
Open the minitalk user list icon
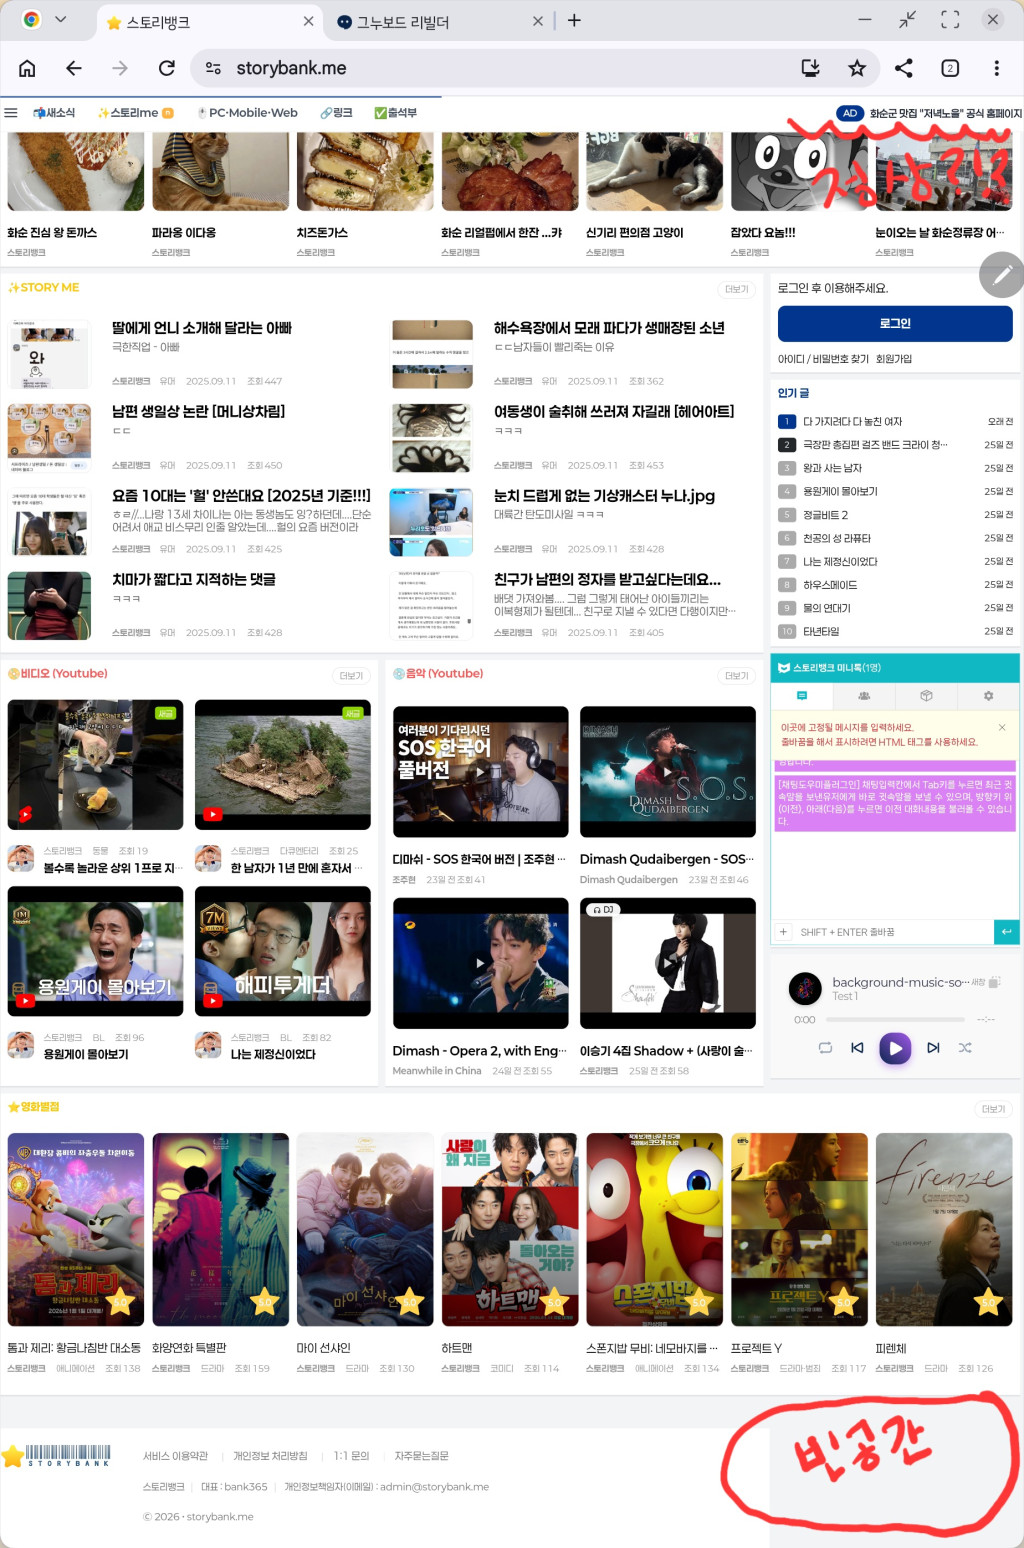[864, 696]
